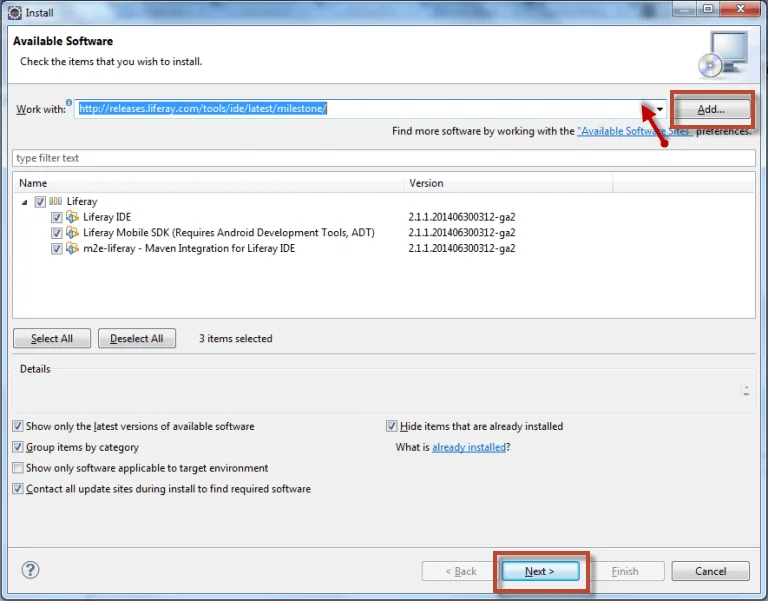Uncheck the Liferay IDE checkbox
This screenshot has height=601, width=768.
pos(57,217)
